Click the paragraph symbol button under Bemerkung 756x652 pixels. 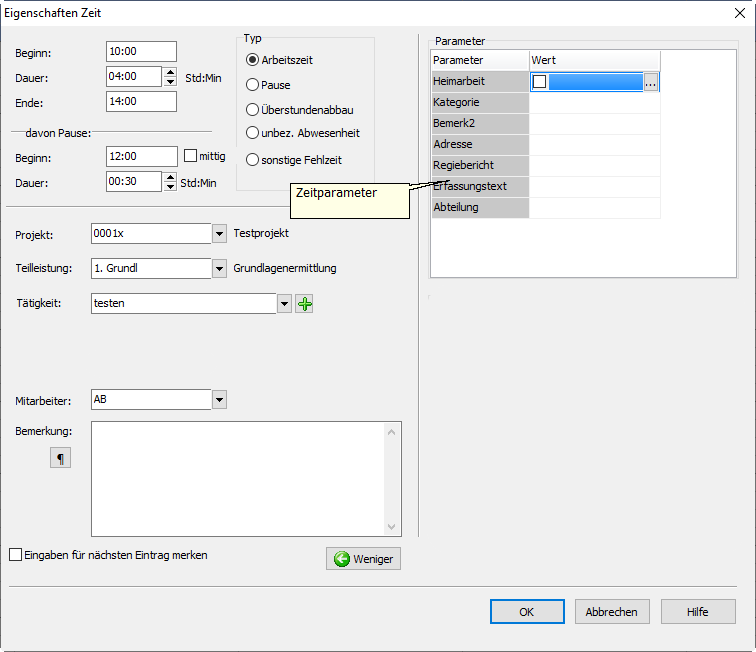click(61, 458)
